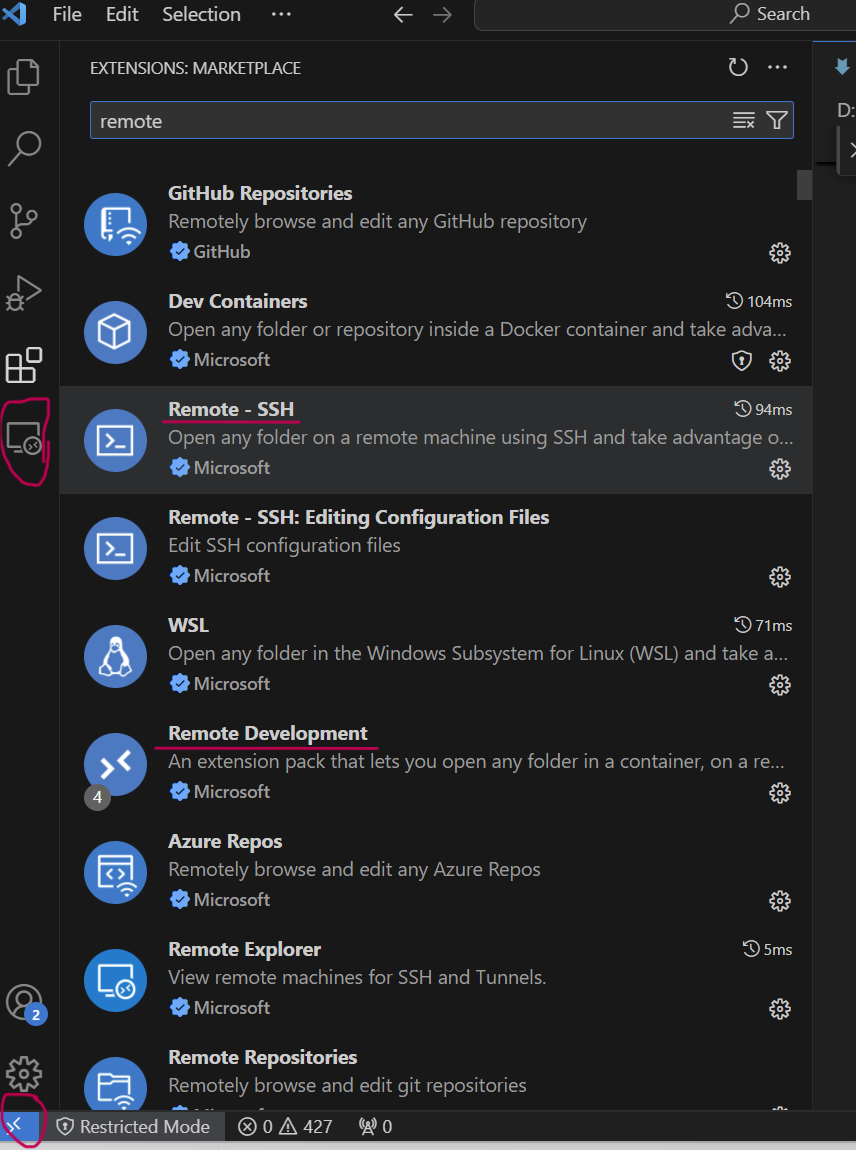856x1150 pixels.
Task: Open the Edit menu
Action: point(122,14)
